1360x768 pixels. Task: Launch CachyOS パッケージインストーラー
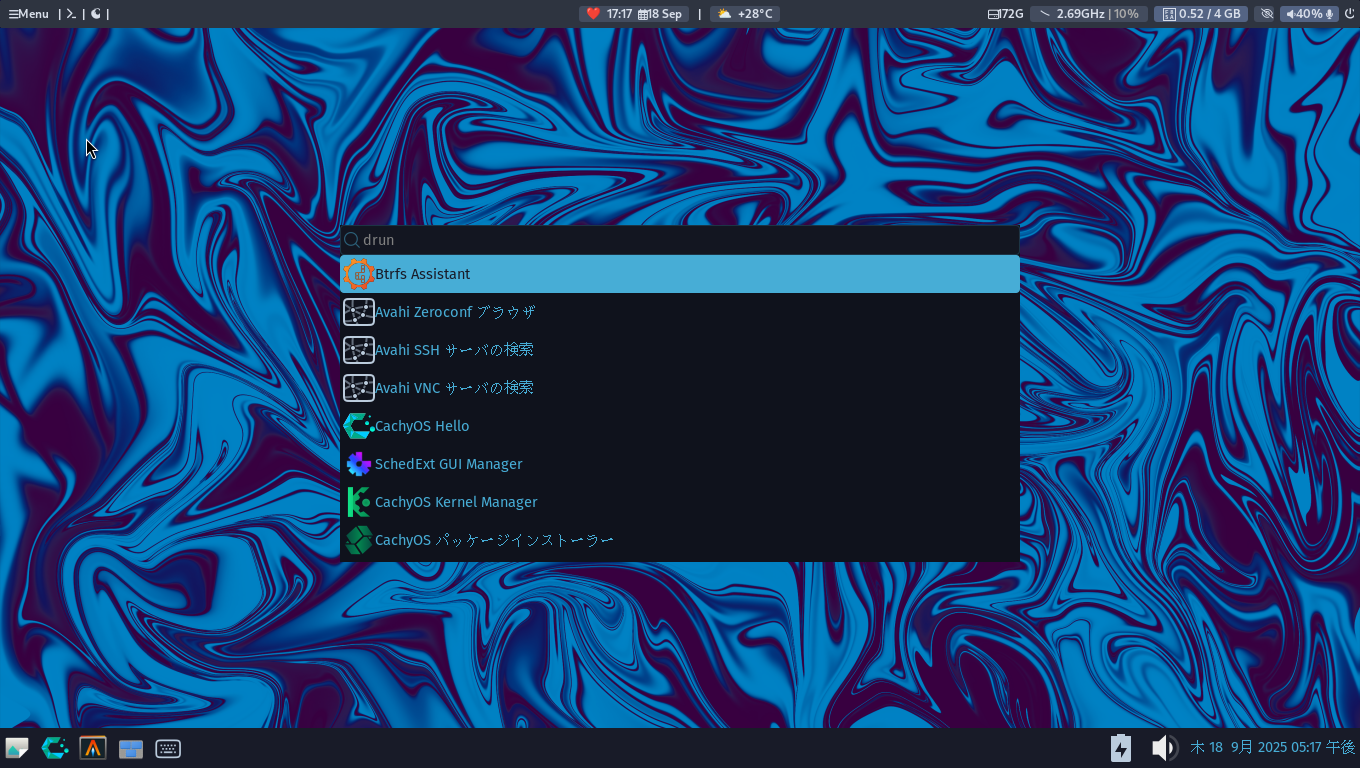pyautogui.click(x=680, y=540)
